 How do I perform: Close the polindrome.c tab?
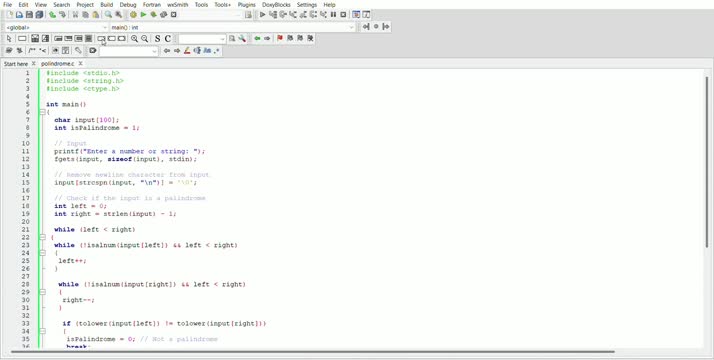coord(80,64)
